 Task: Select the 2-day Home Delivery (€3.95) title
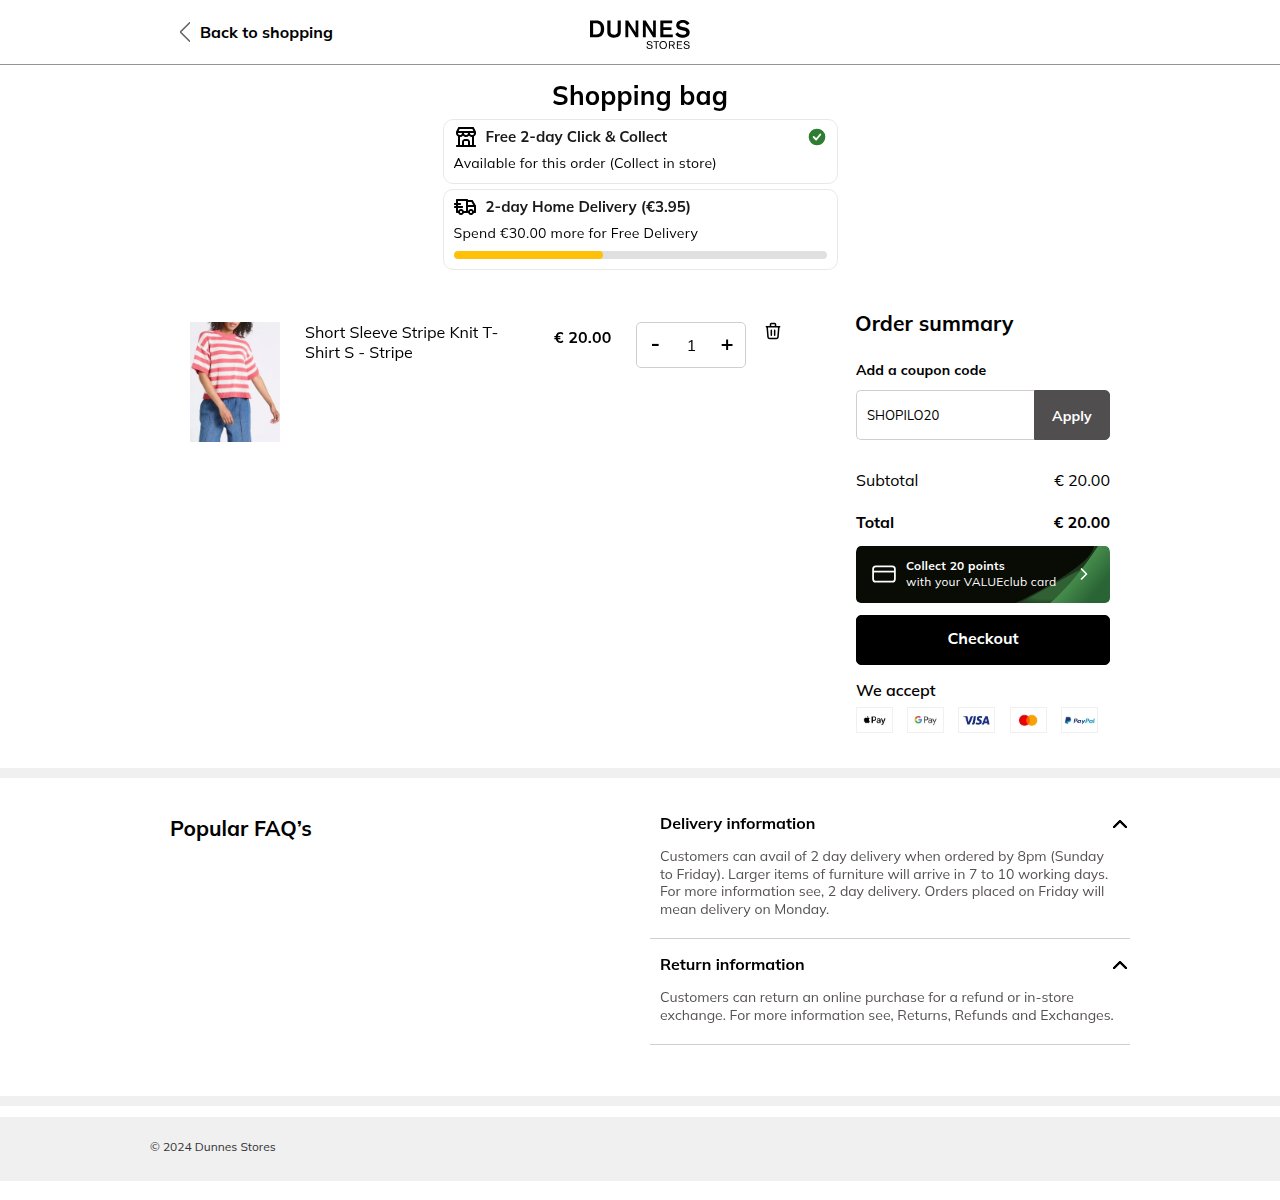[x=588, y=207]
